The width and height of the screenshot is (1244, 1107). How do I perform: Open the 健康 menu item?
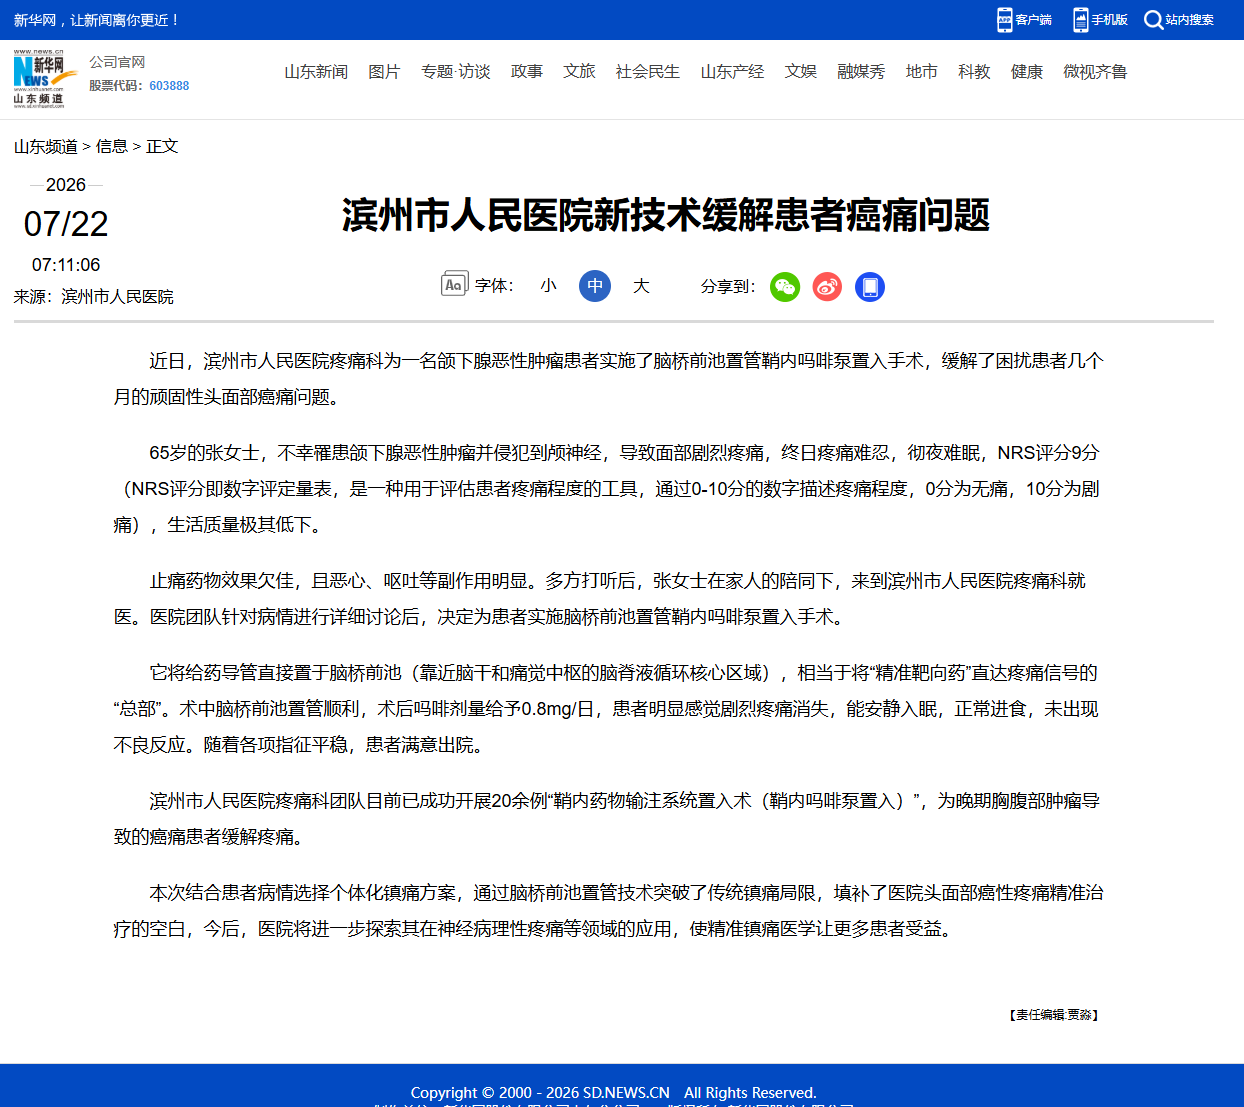(1027, 72)
